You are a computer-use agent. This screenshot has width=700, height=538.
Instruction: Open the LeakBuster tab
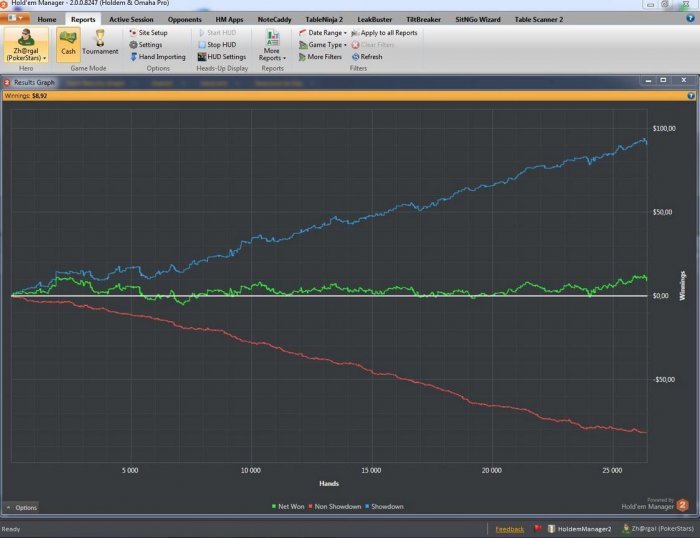pos(375,20)
